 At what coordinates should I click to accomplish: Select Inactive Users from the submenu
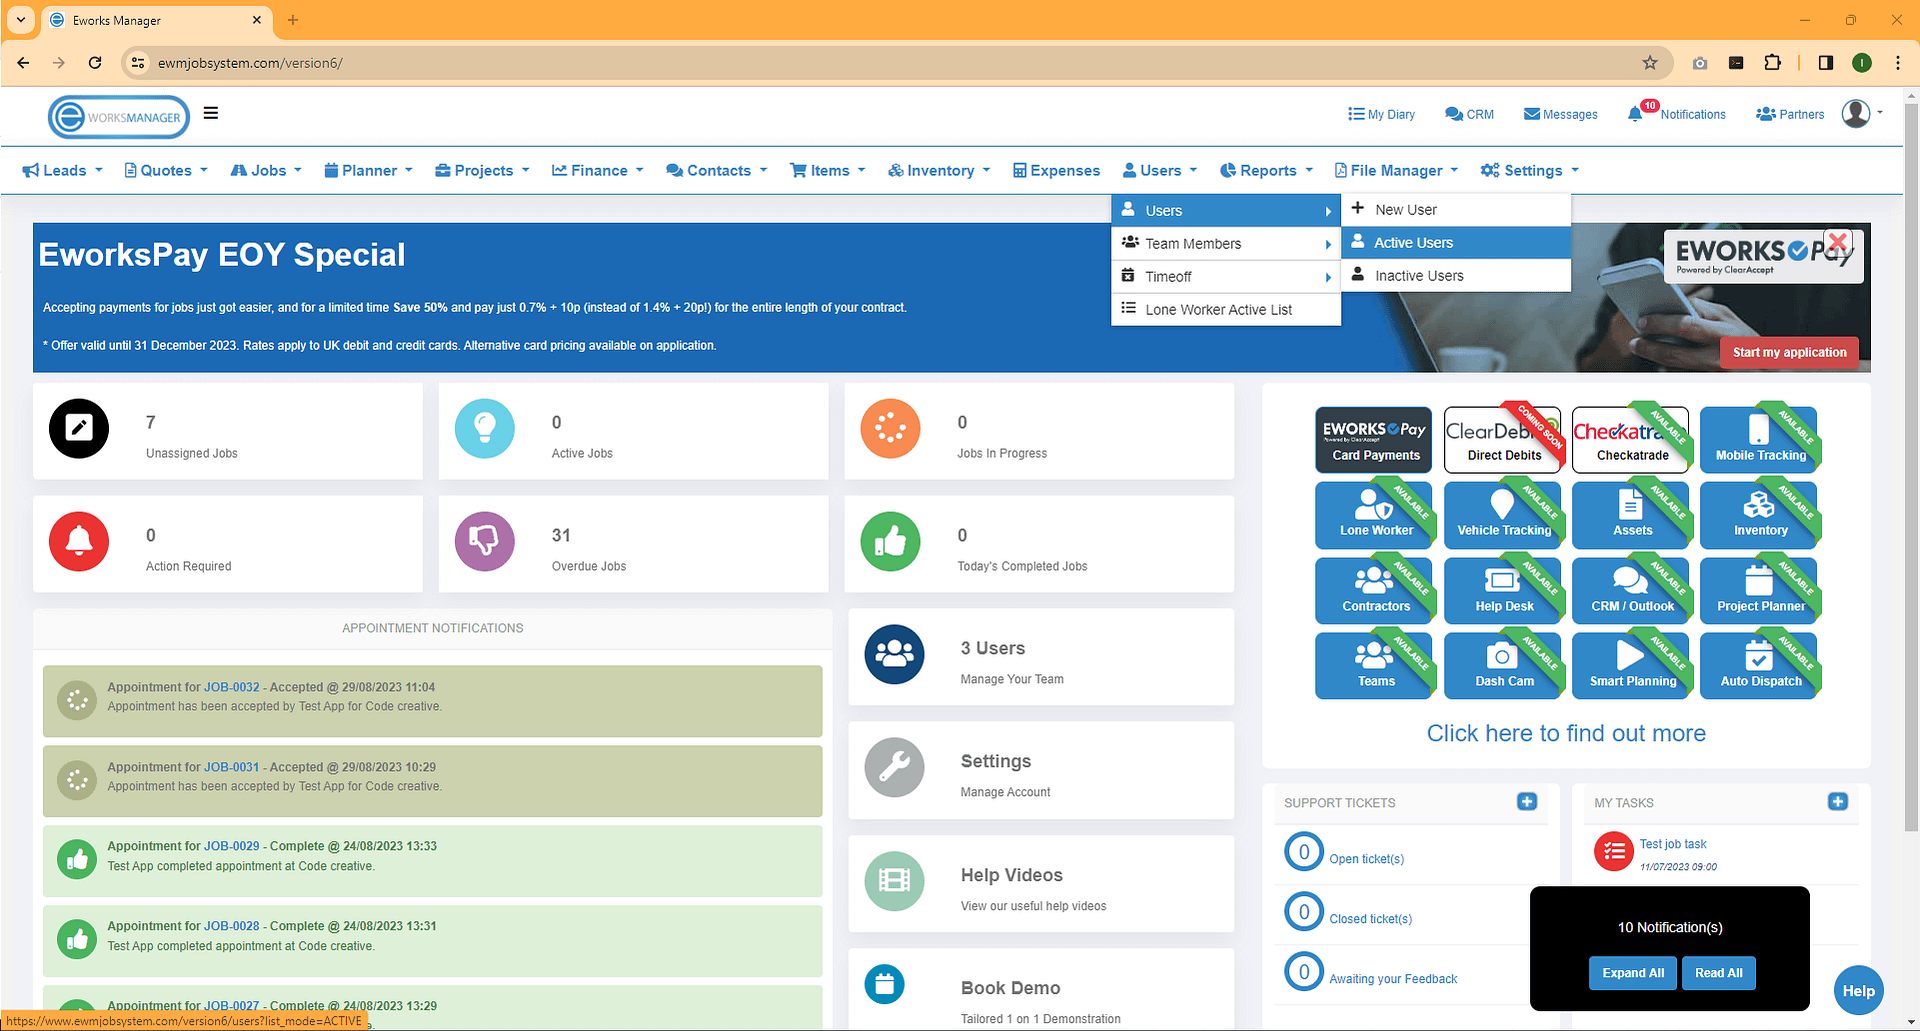(x=1456, y=276)
